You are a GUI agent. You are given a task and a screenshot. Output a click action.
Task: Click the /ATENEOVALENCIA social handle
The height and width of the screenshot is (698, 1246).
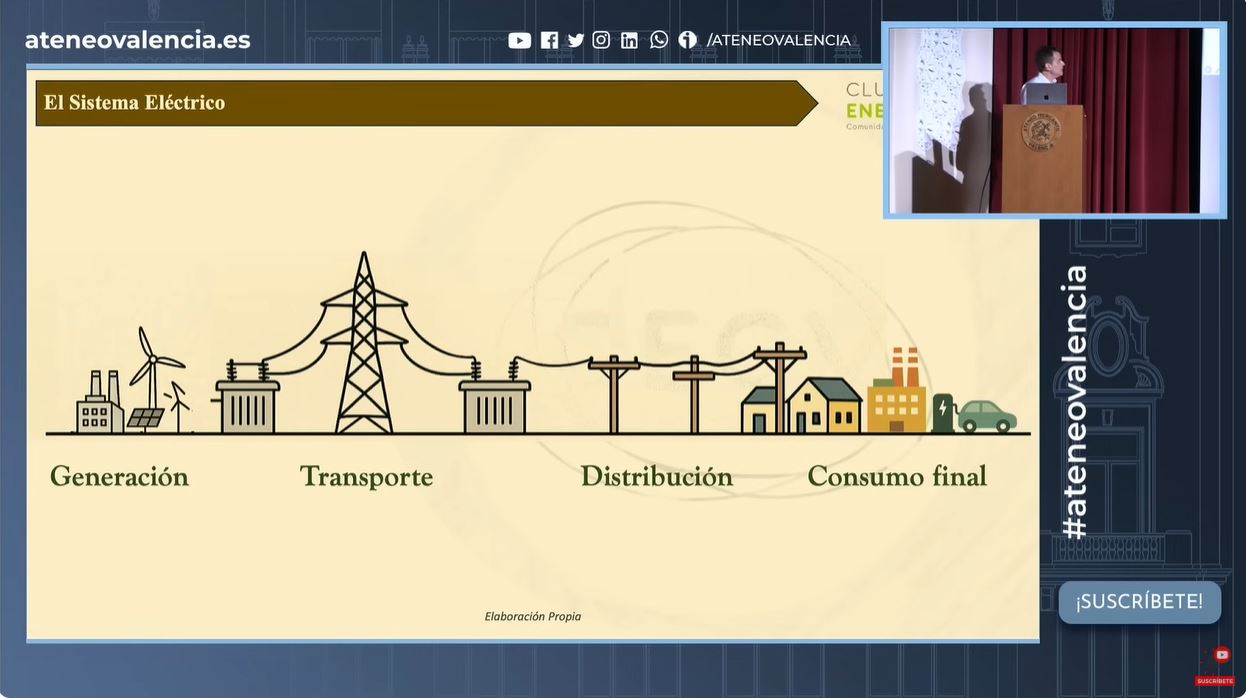point(778,40)
